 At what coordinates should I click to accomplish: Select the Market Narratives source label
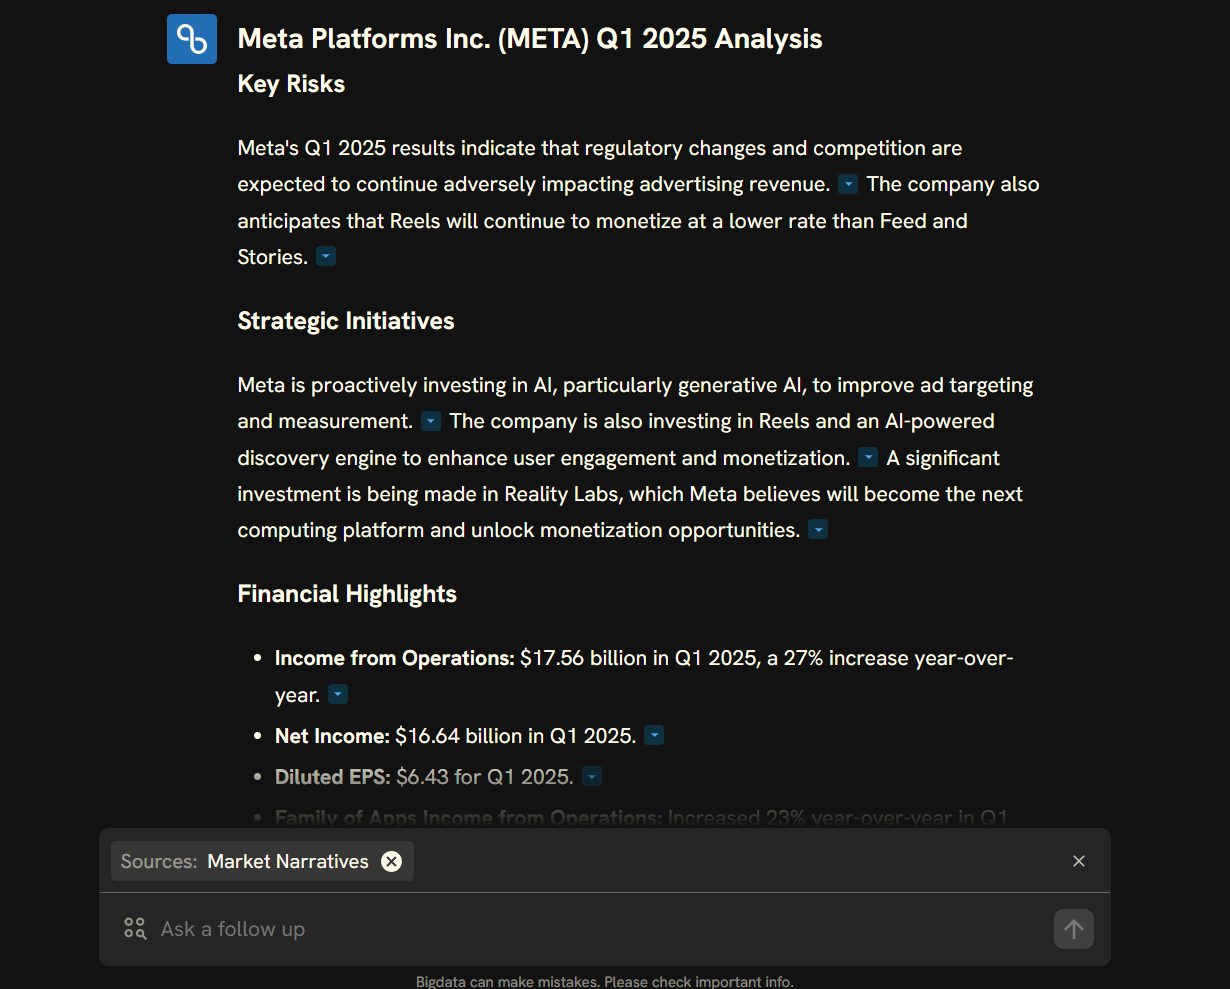(x=288, y=861)
